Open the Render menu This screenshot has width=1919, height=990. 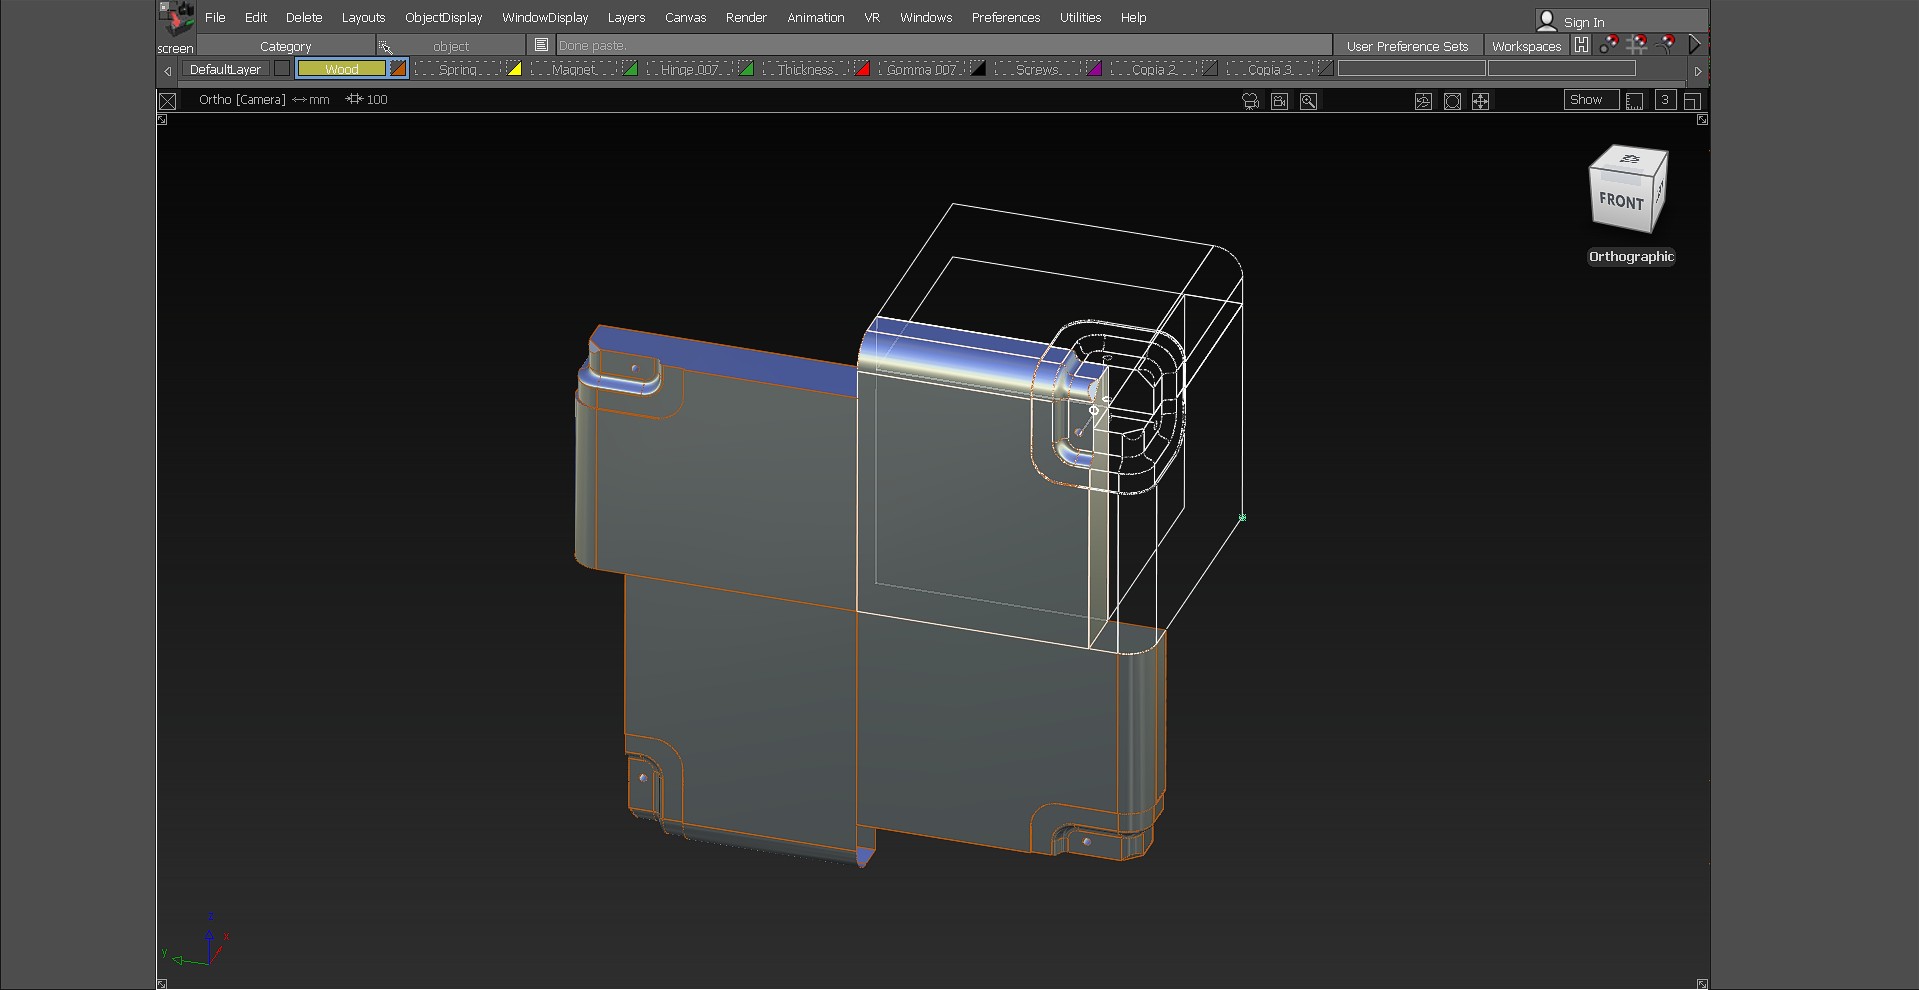(746, 18)
